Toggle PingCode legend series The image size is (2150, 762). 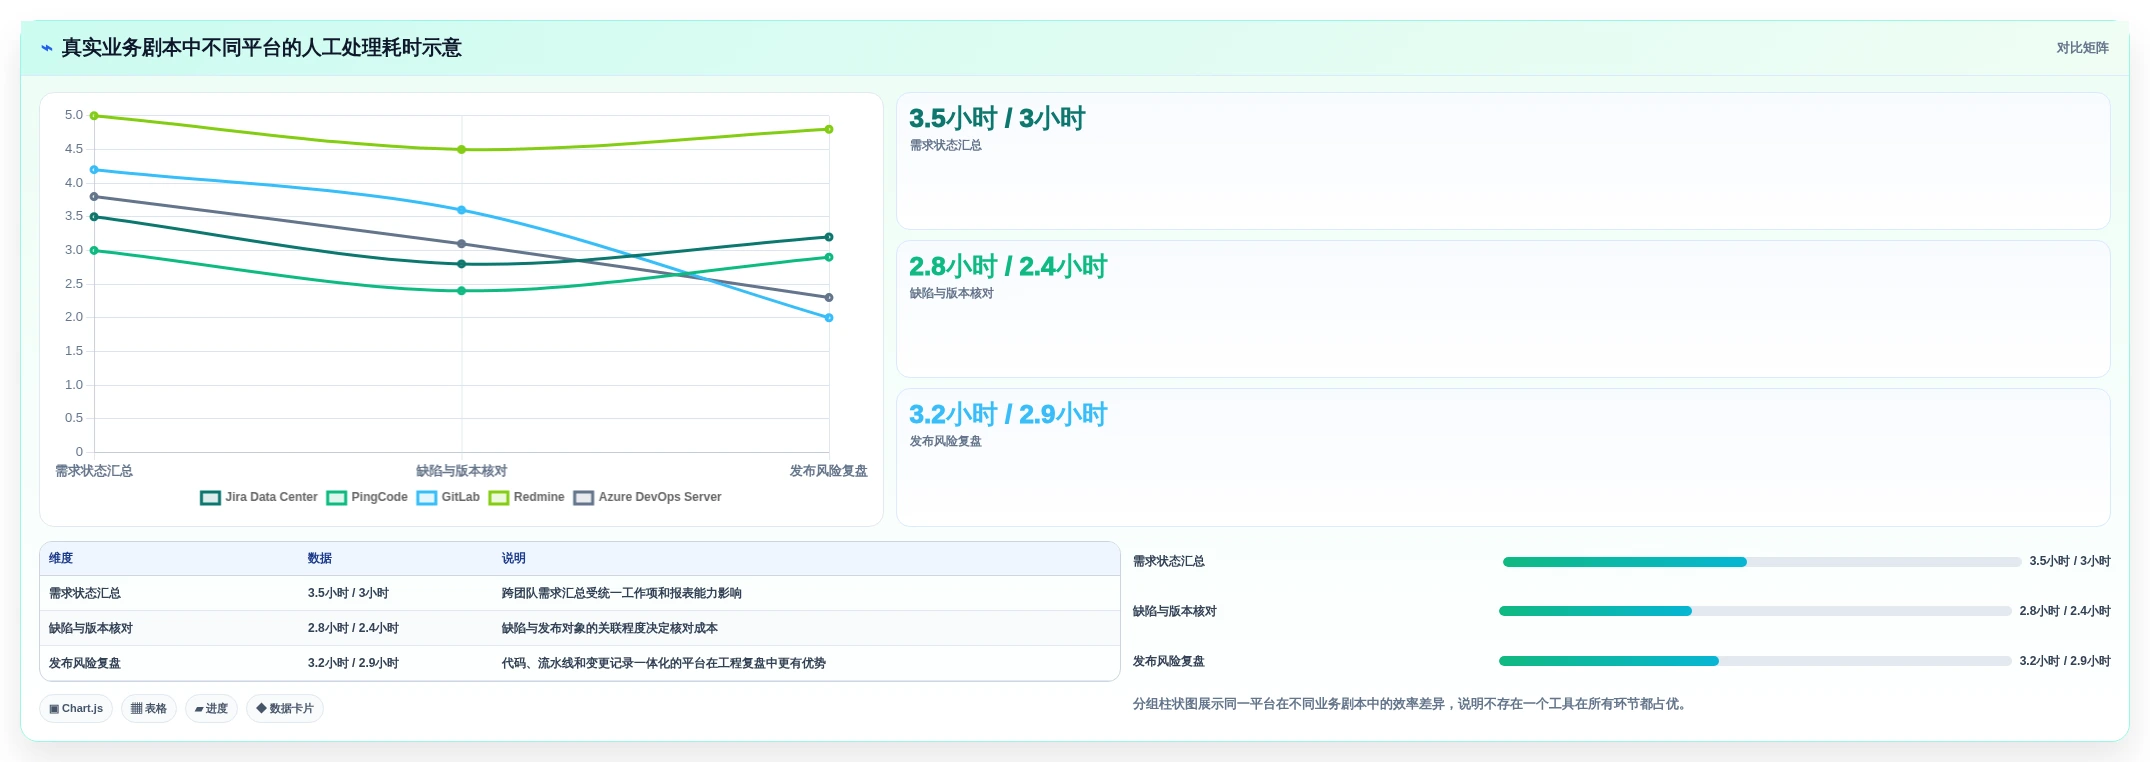coord(367,497)
